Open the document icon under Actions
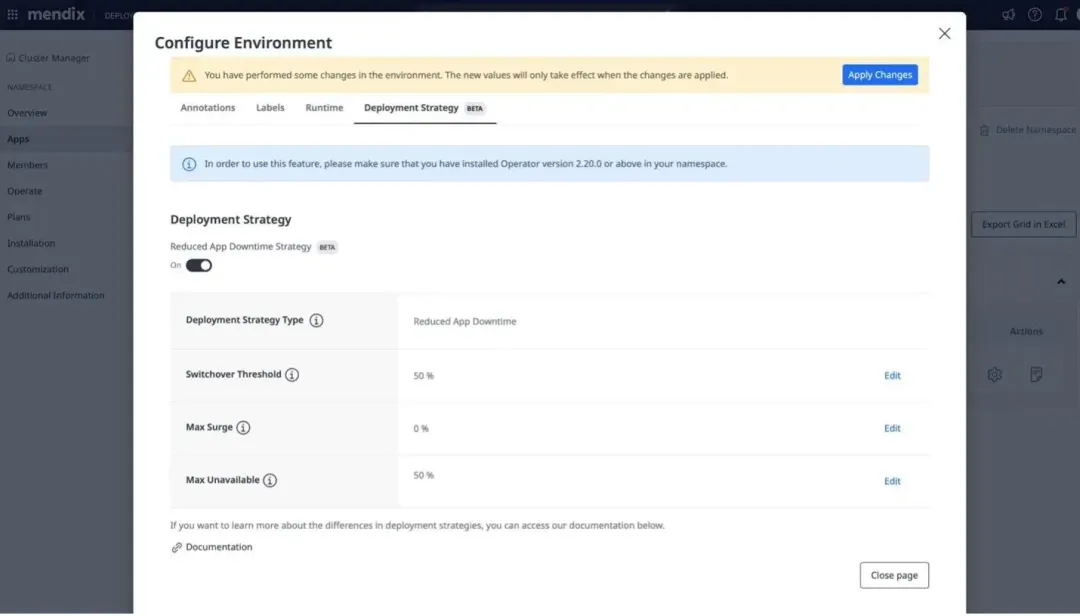Image resolution: width=1080 pixels, height=616 pixels. 1036,375
